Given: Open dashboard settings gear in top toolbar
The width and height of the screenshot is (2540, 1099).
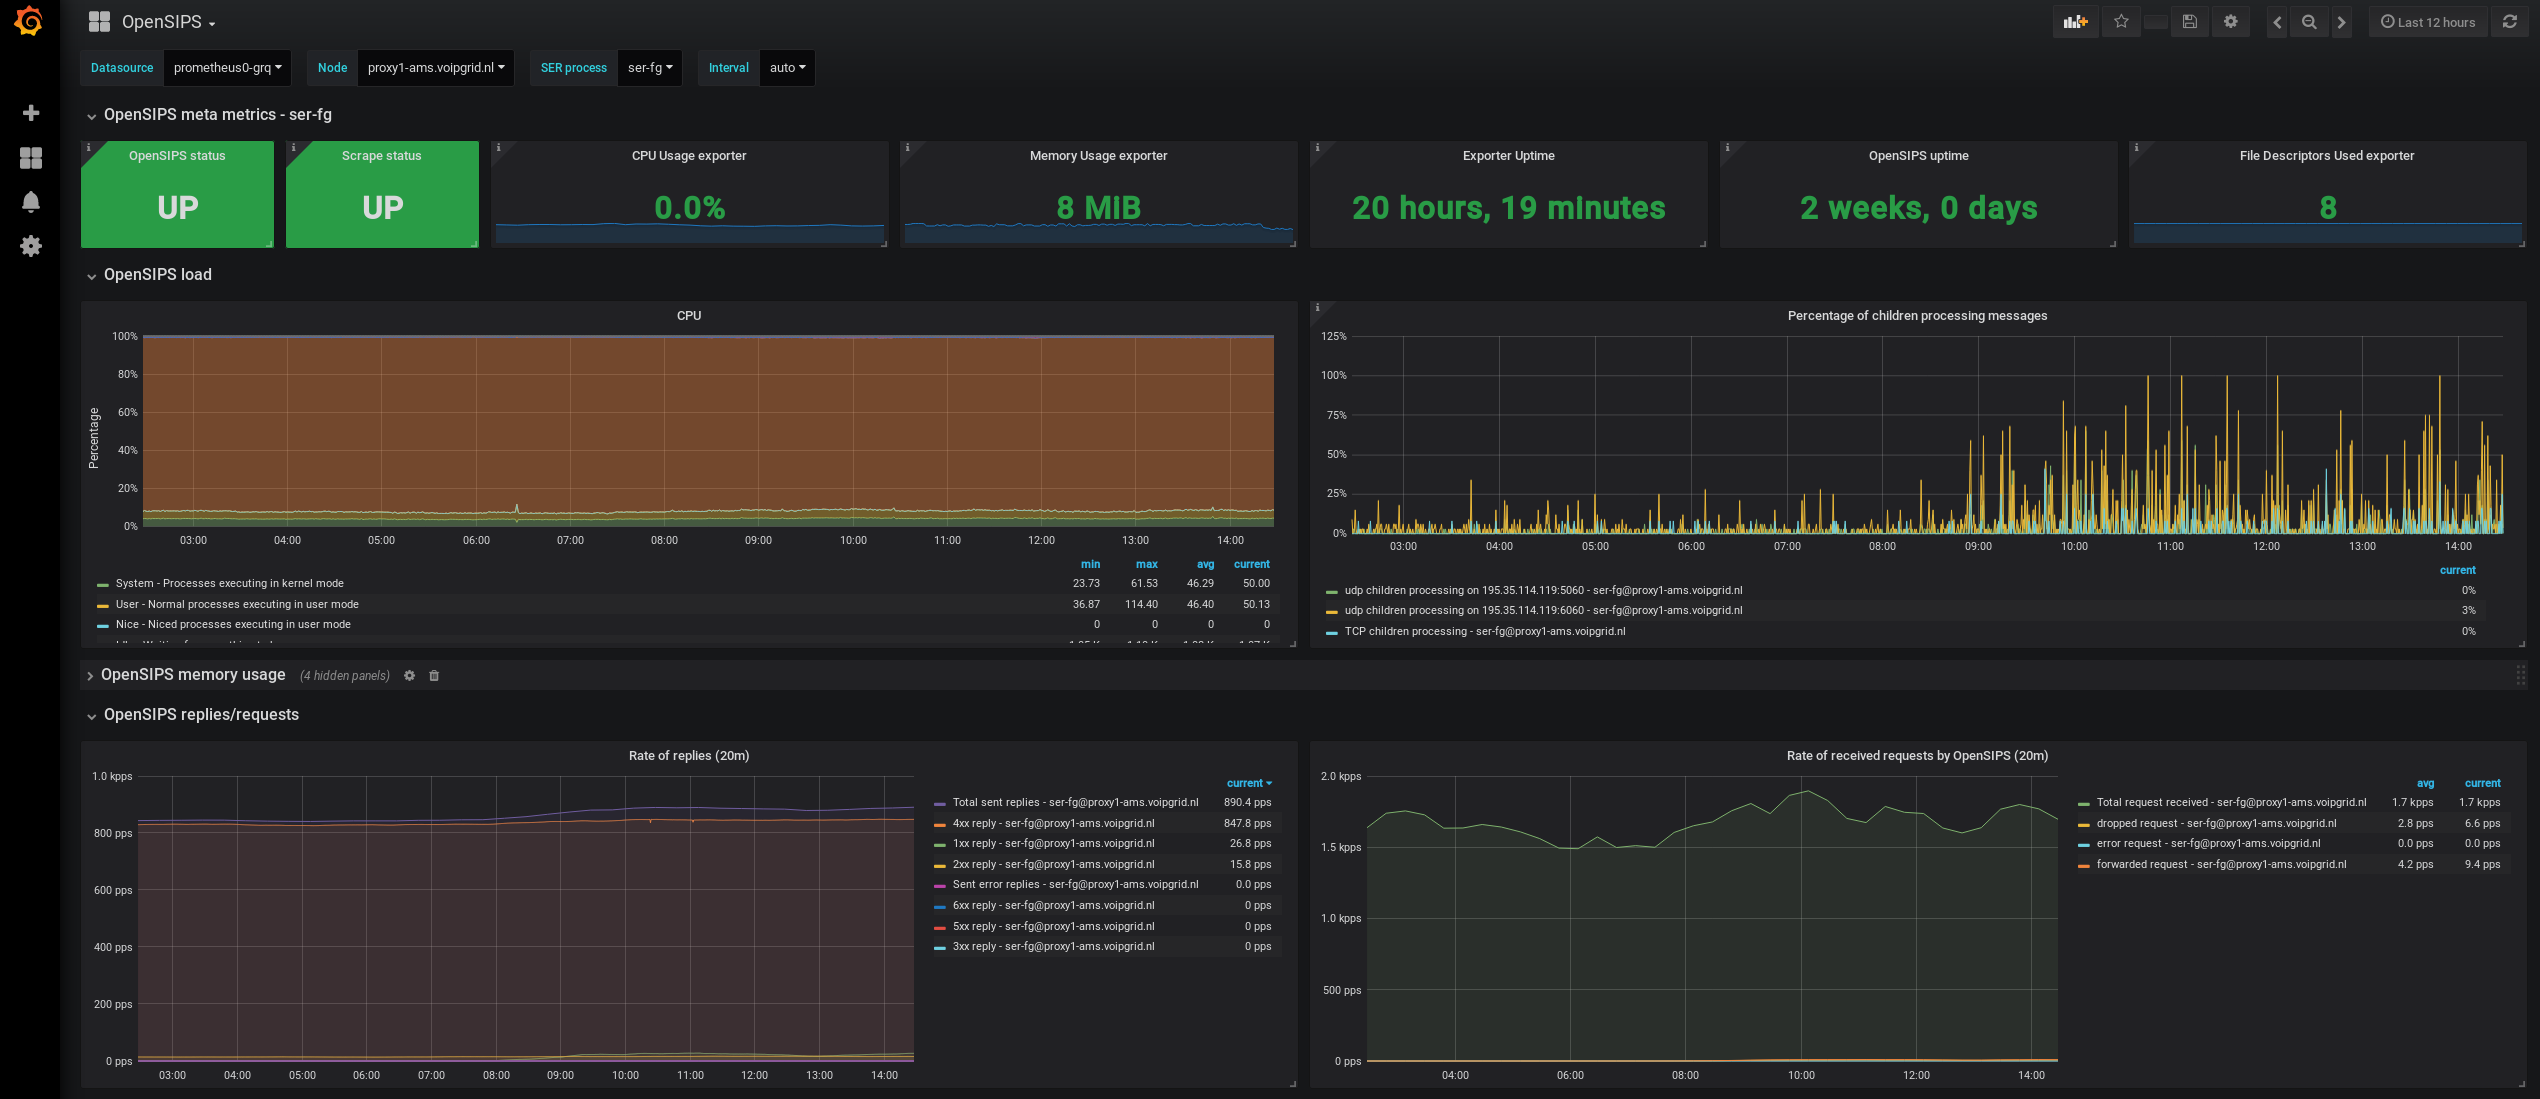Looking at the screenshot, I should click(2231, 22).
